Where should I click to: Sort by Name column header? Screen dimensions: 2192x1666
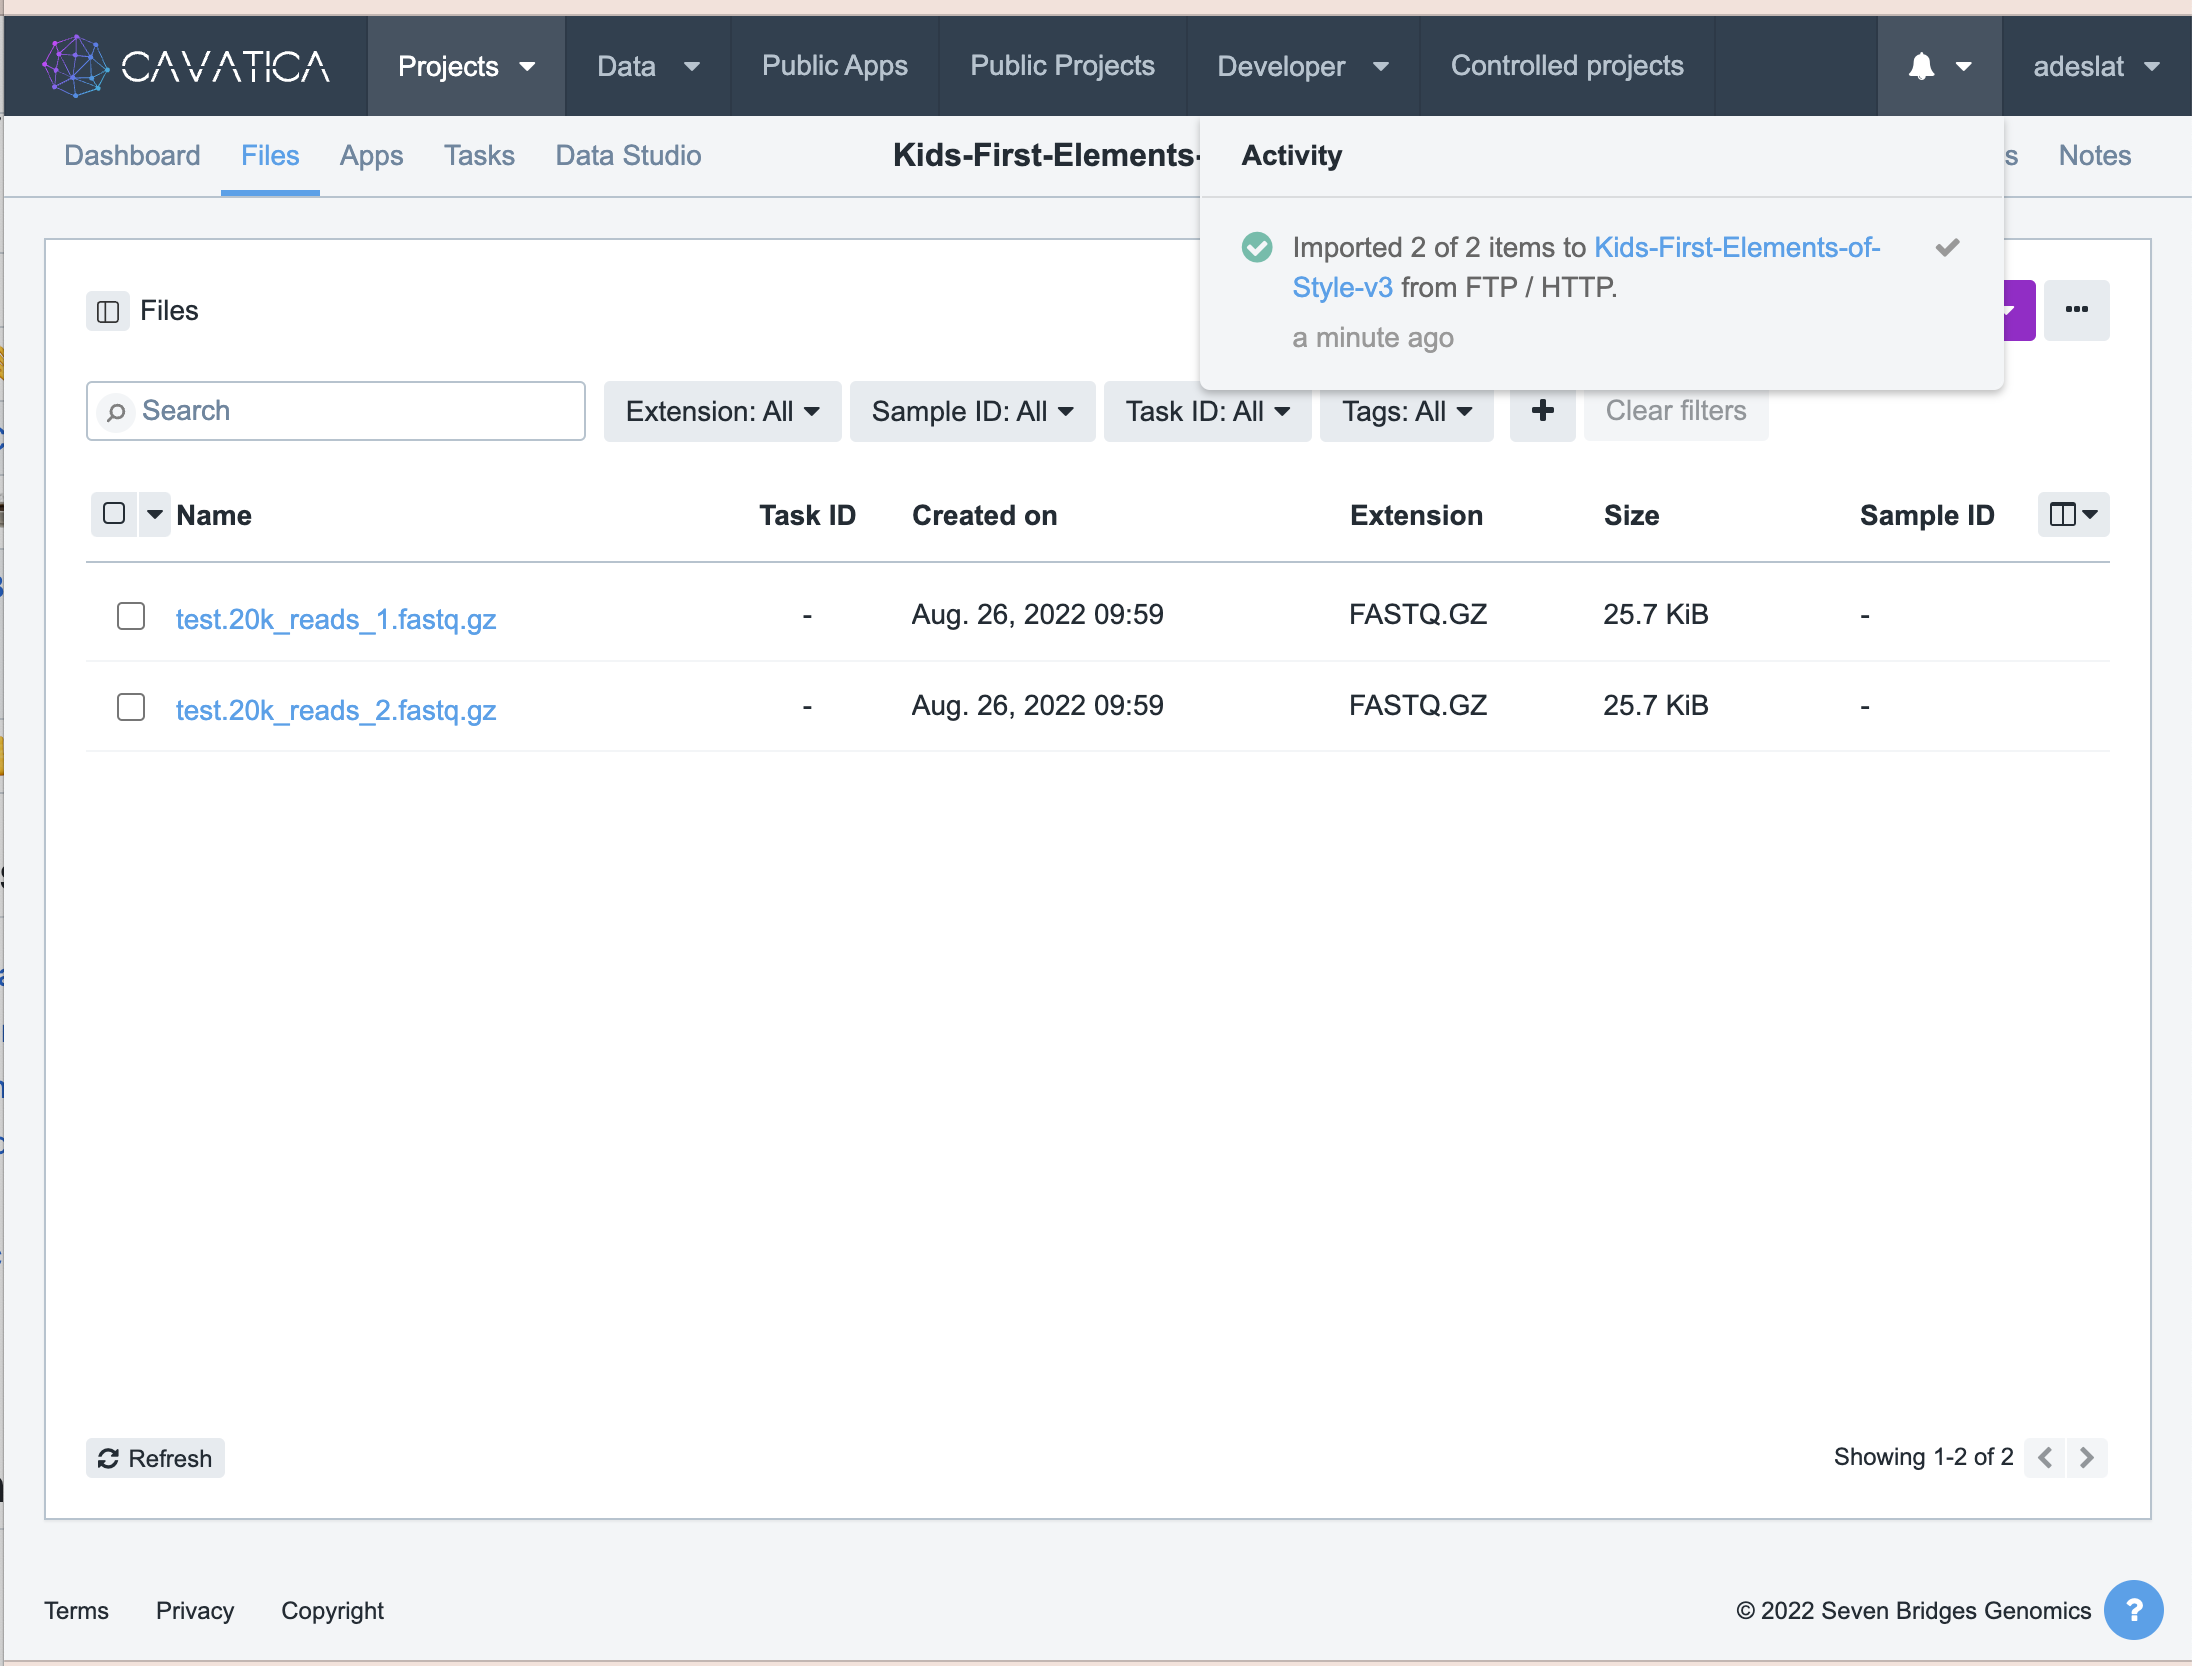[x=214, y=515]
